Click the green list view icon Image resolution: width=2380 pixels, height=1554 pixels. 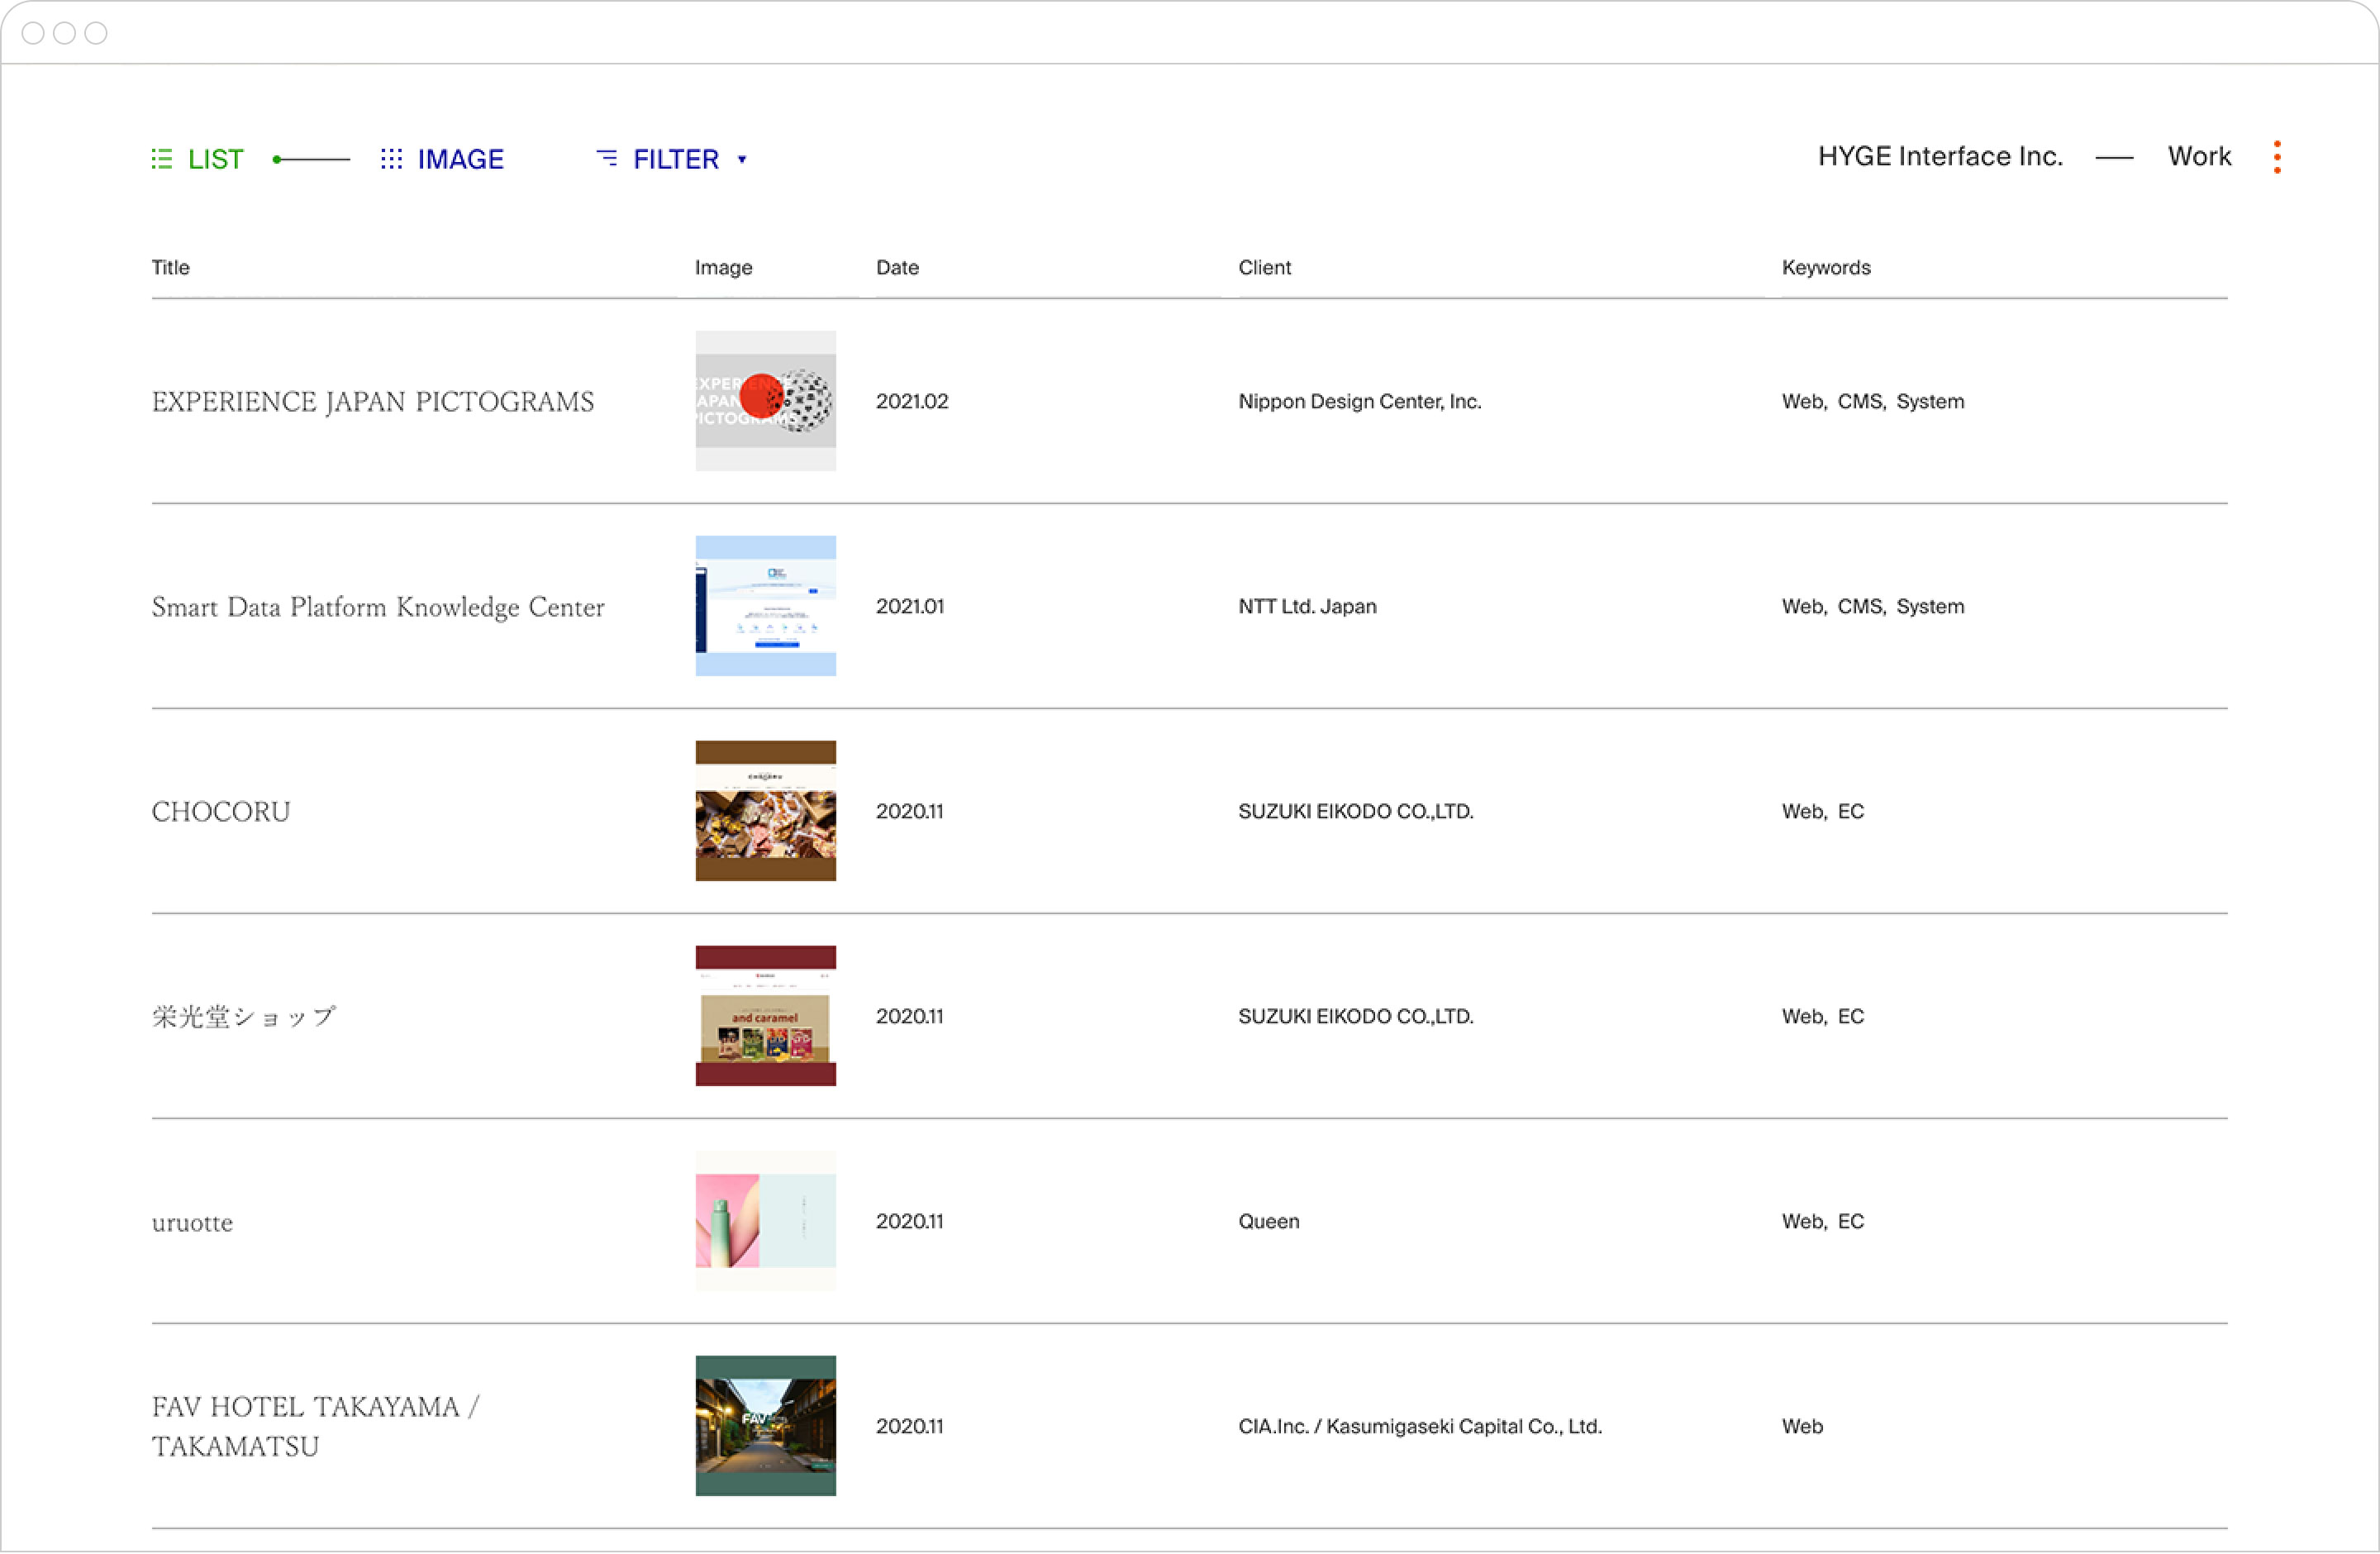tap(161, 159)
